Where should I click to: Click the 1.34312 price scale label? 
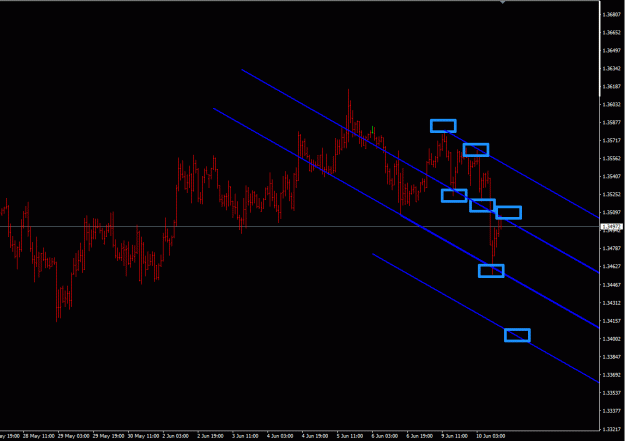coord(612,303)
